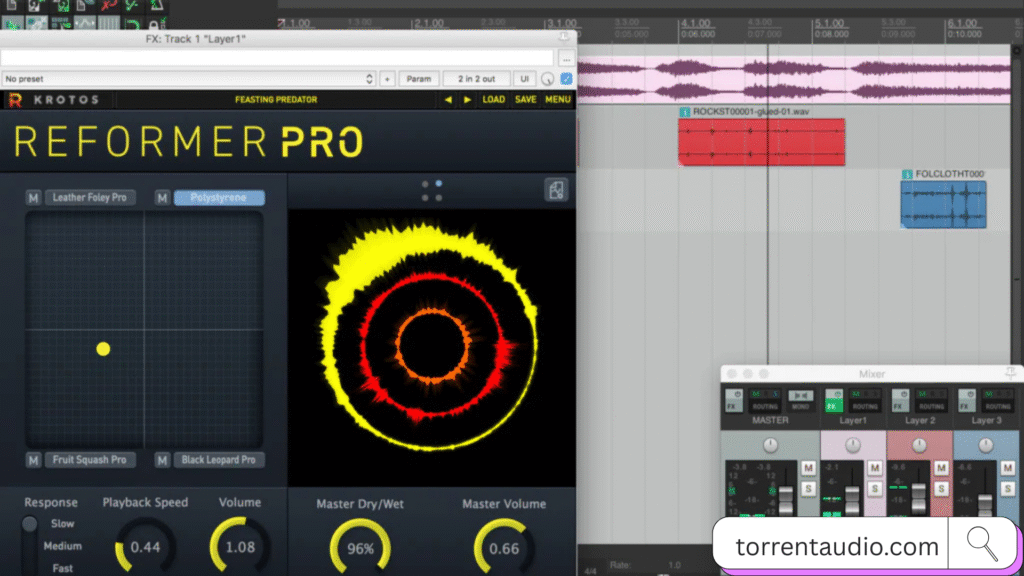Open the Reformer MENU
Screen dimensions: 1024x576
pyautogui.click(x=557, y=99)
